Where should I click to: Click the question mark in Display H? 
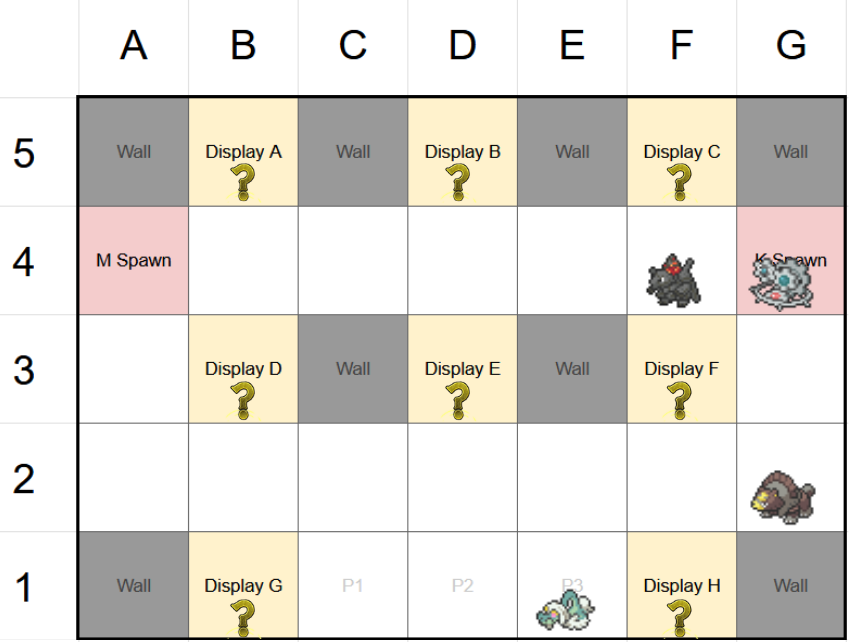pyautogui.click(x=679, y=616)
